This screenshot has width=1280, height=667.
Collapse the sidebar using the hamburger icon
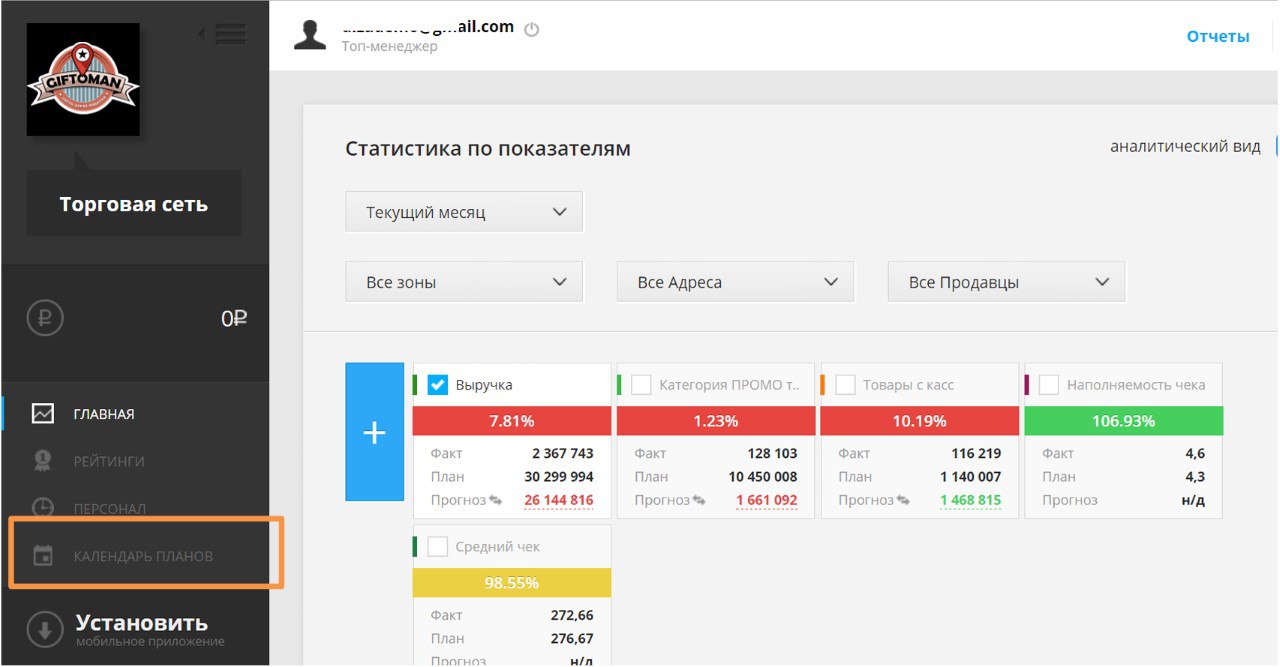click(x=229, y=34)
